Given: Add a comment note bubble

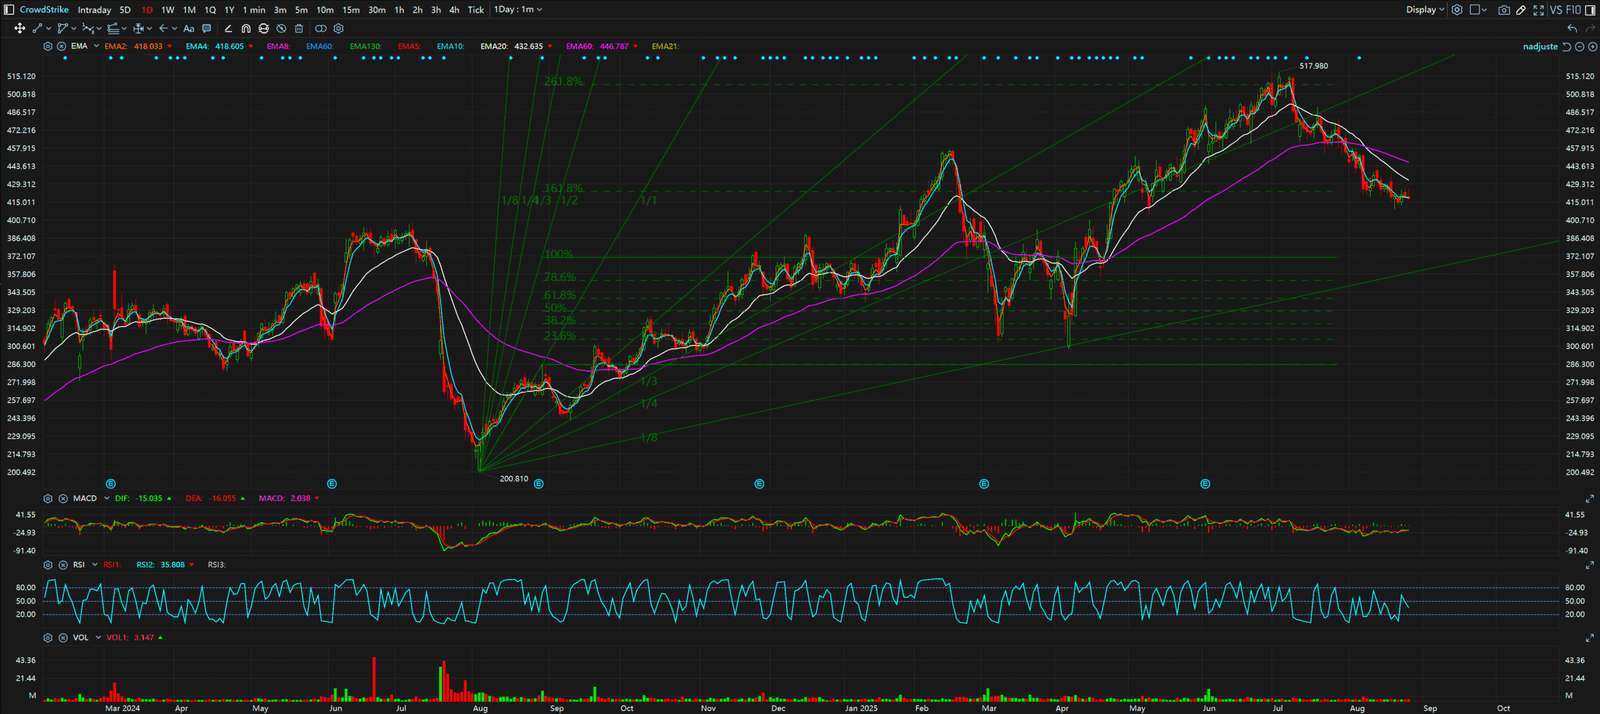Looking at the screenshot, I should (207, 29).
